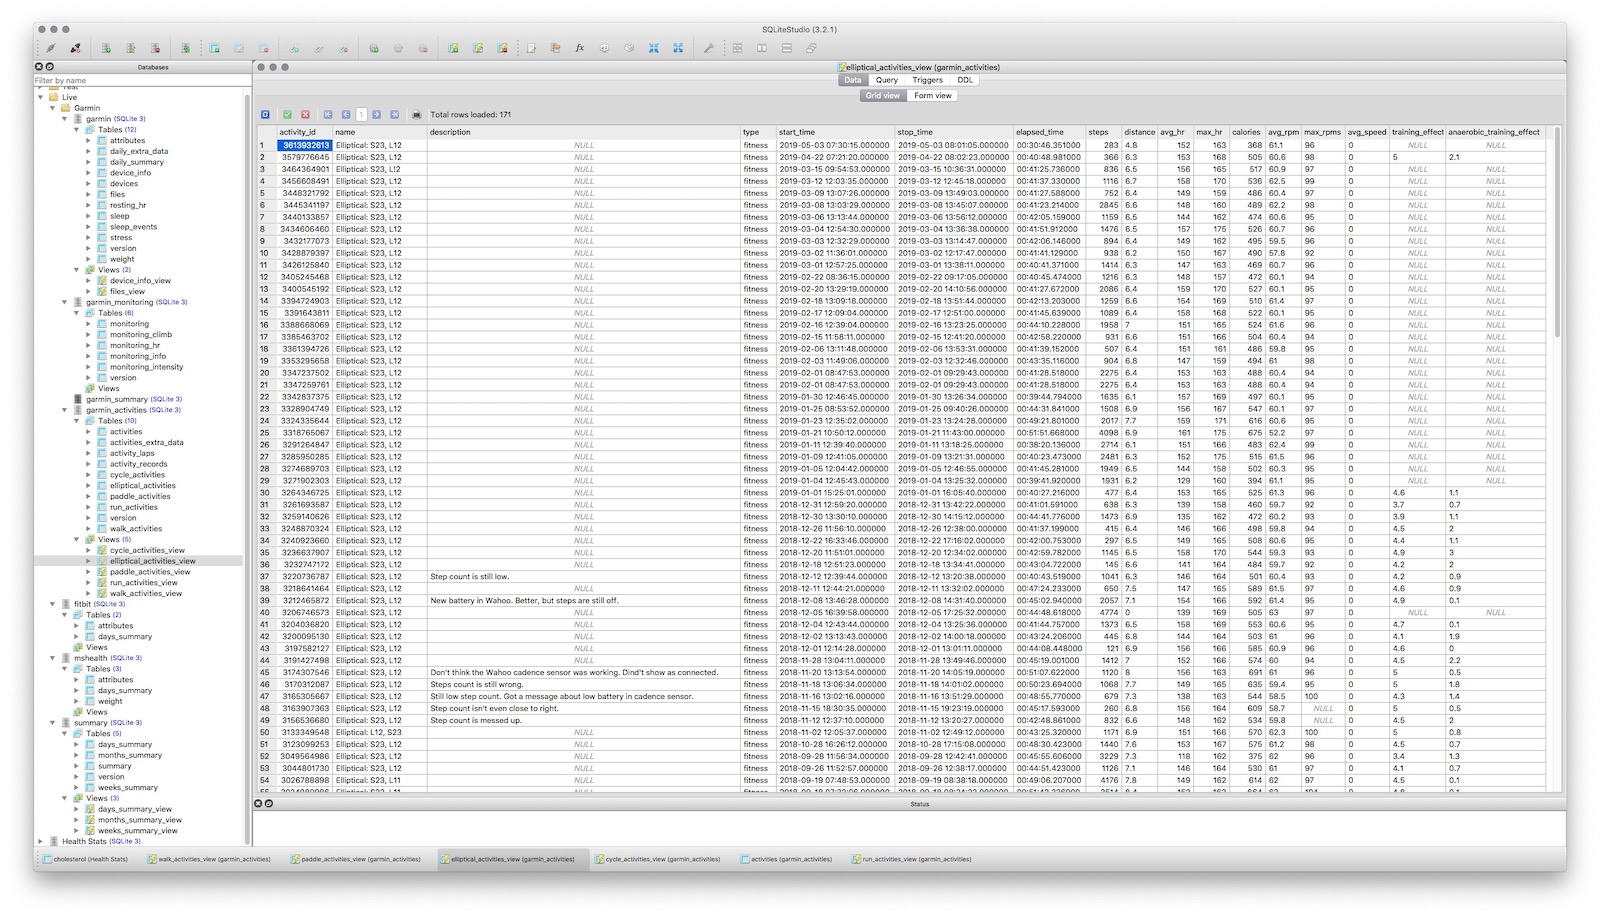
Task: Click the Edit database toolbar icon
Action: point(130,48)
